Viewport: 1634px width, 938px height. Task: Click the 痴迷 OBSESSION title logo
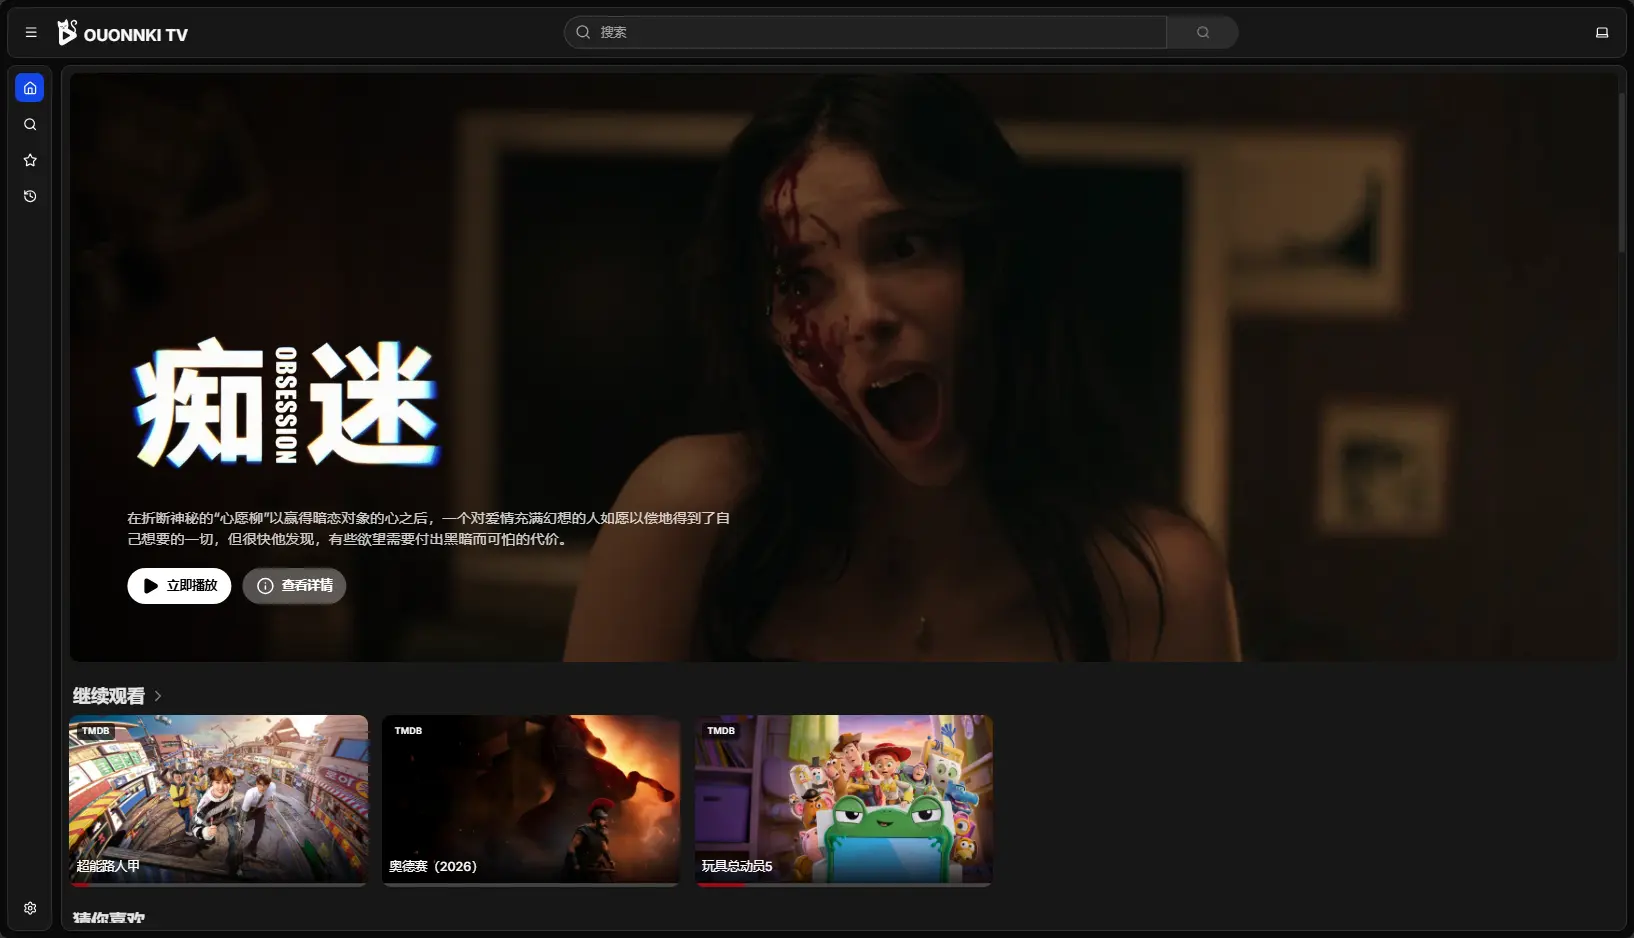coord(287,404)
